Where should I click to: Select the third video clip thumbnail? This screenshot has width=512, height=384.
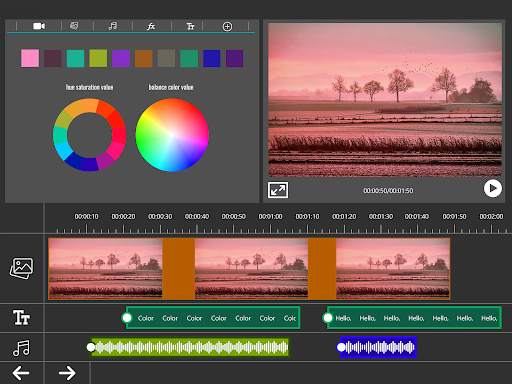pos(393,268)
